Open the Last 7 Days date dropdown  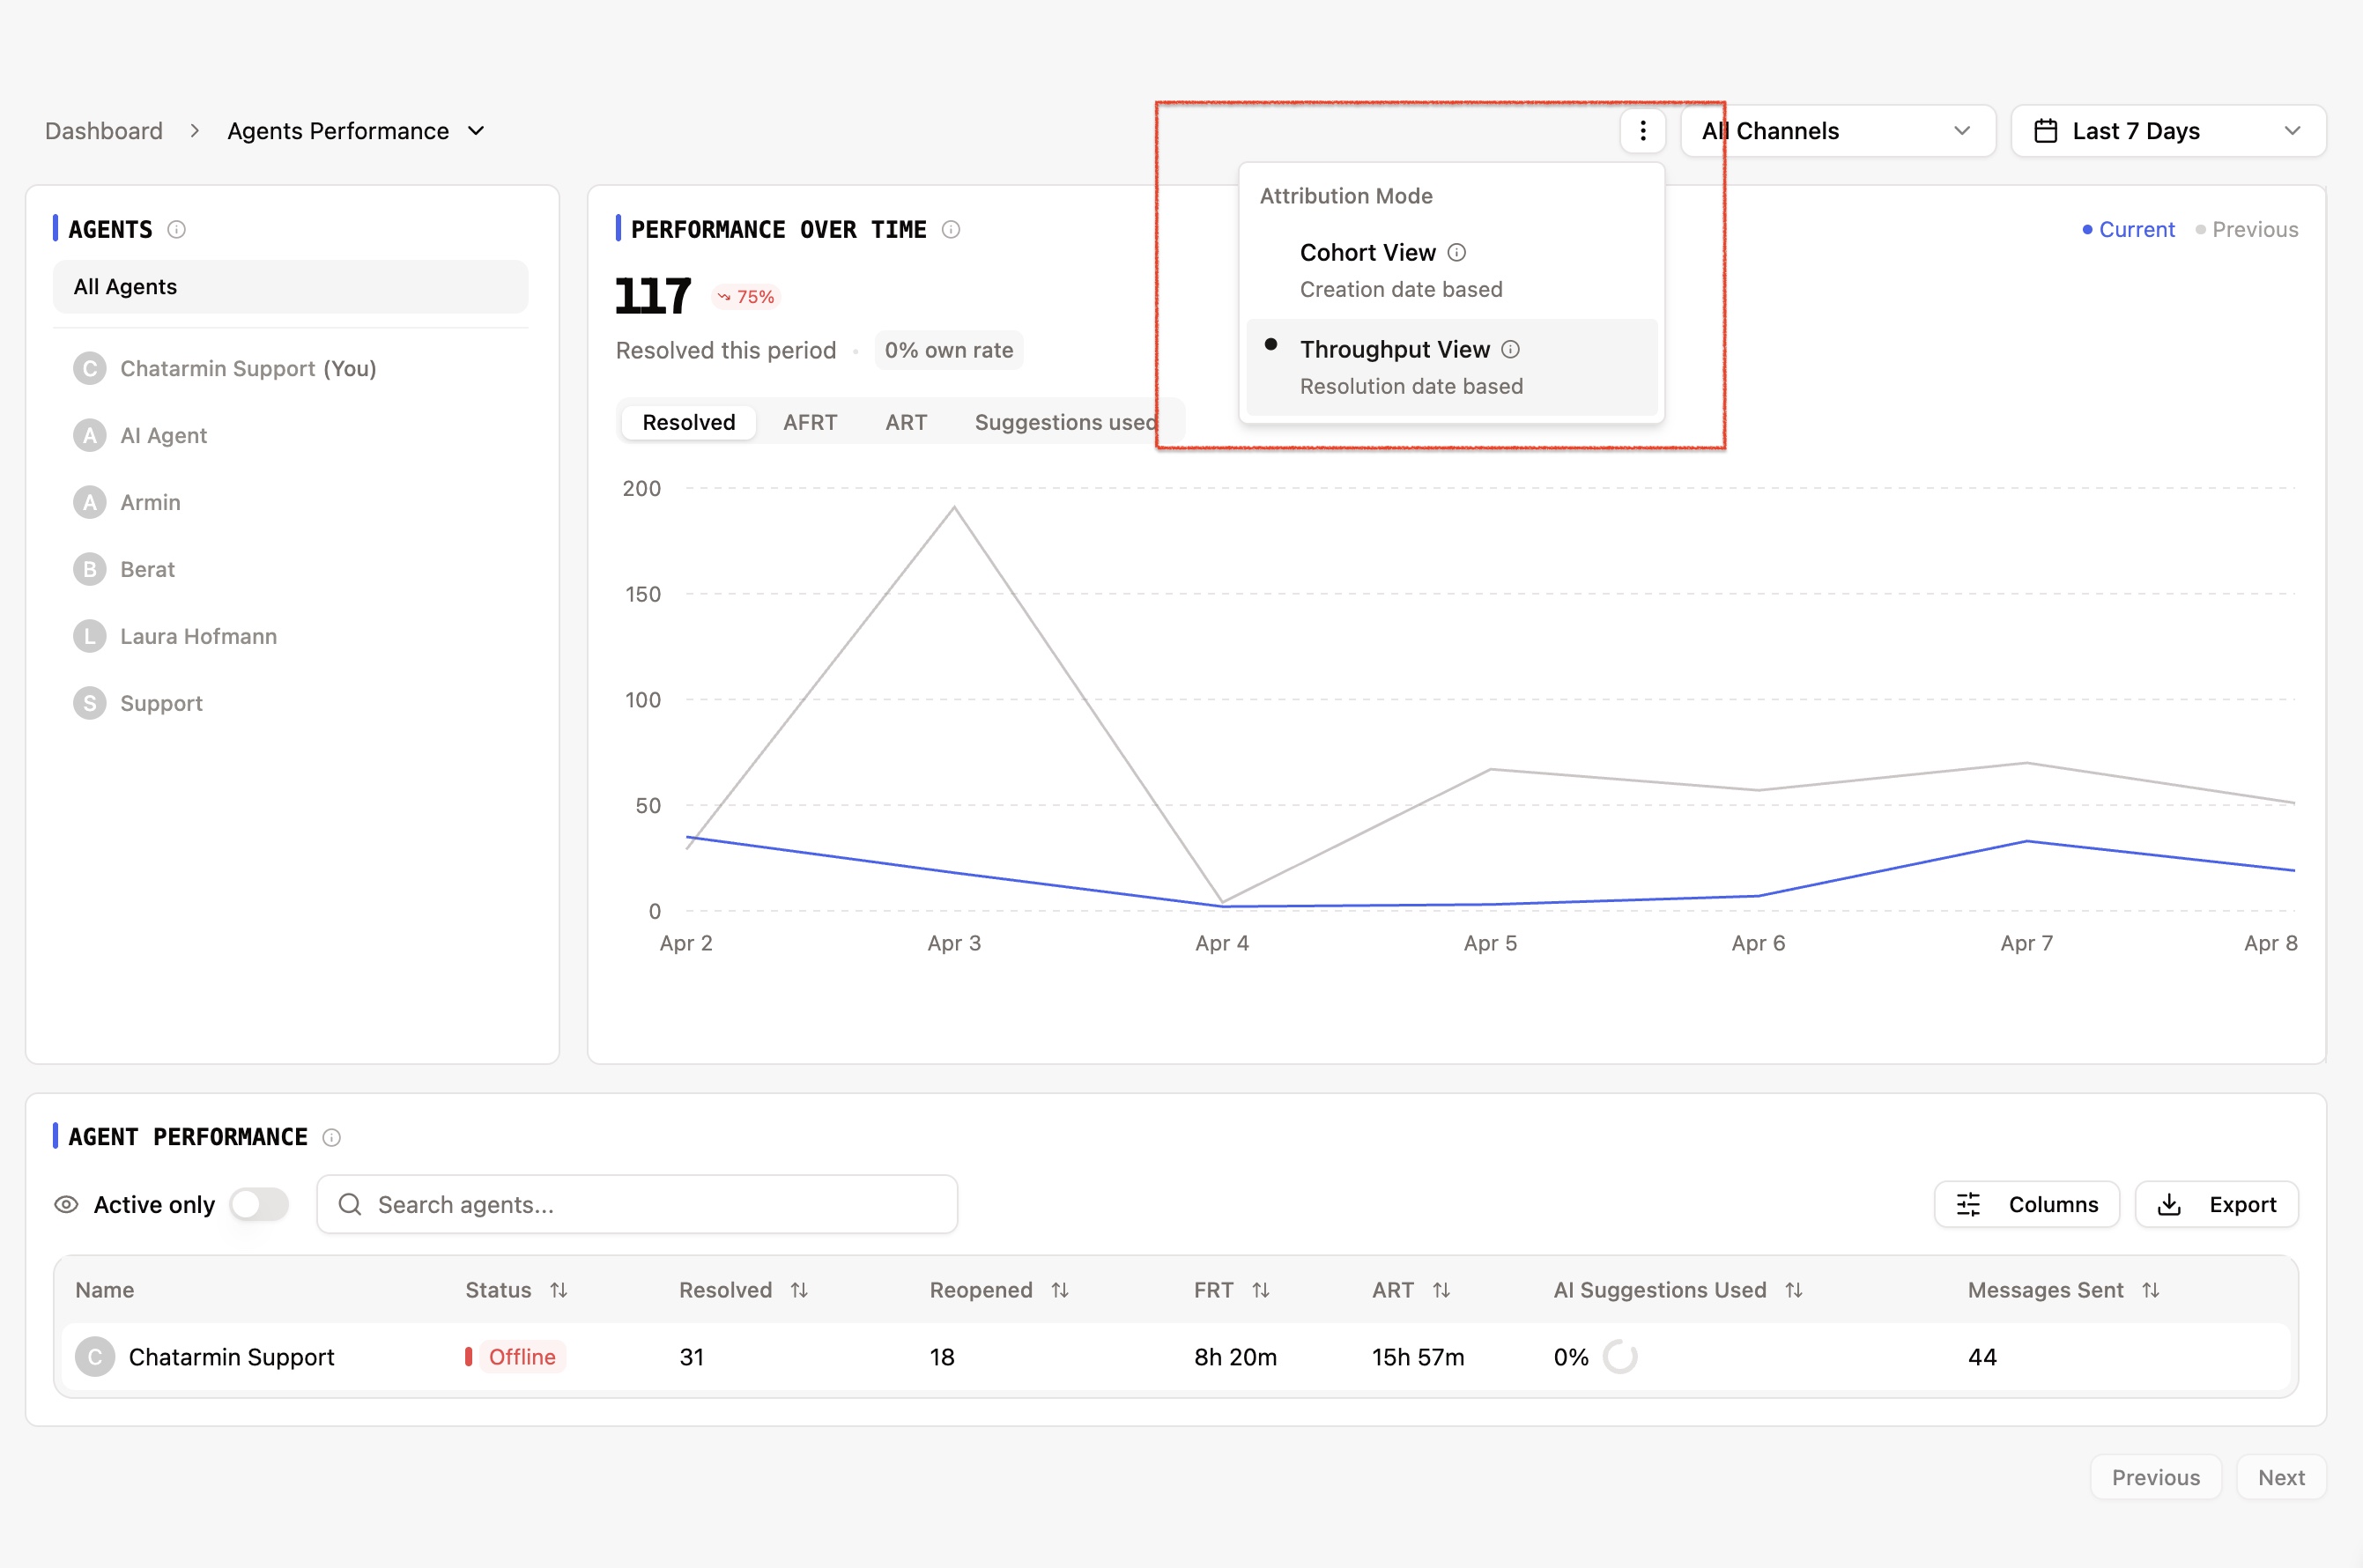pyautogui.click(x=2167, y=131)
